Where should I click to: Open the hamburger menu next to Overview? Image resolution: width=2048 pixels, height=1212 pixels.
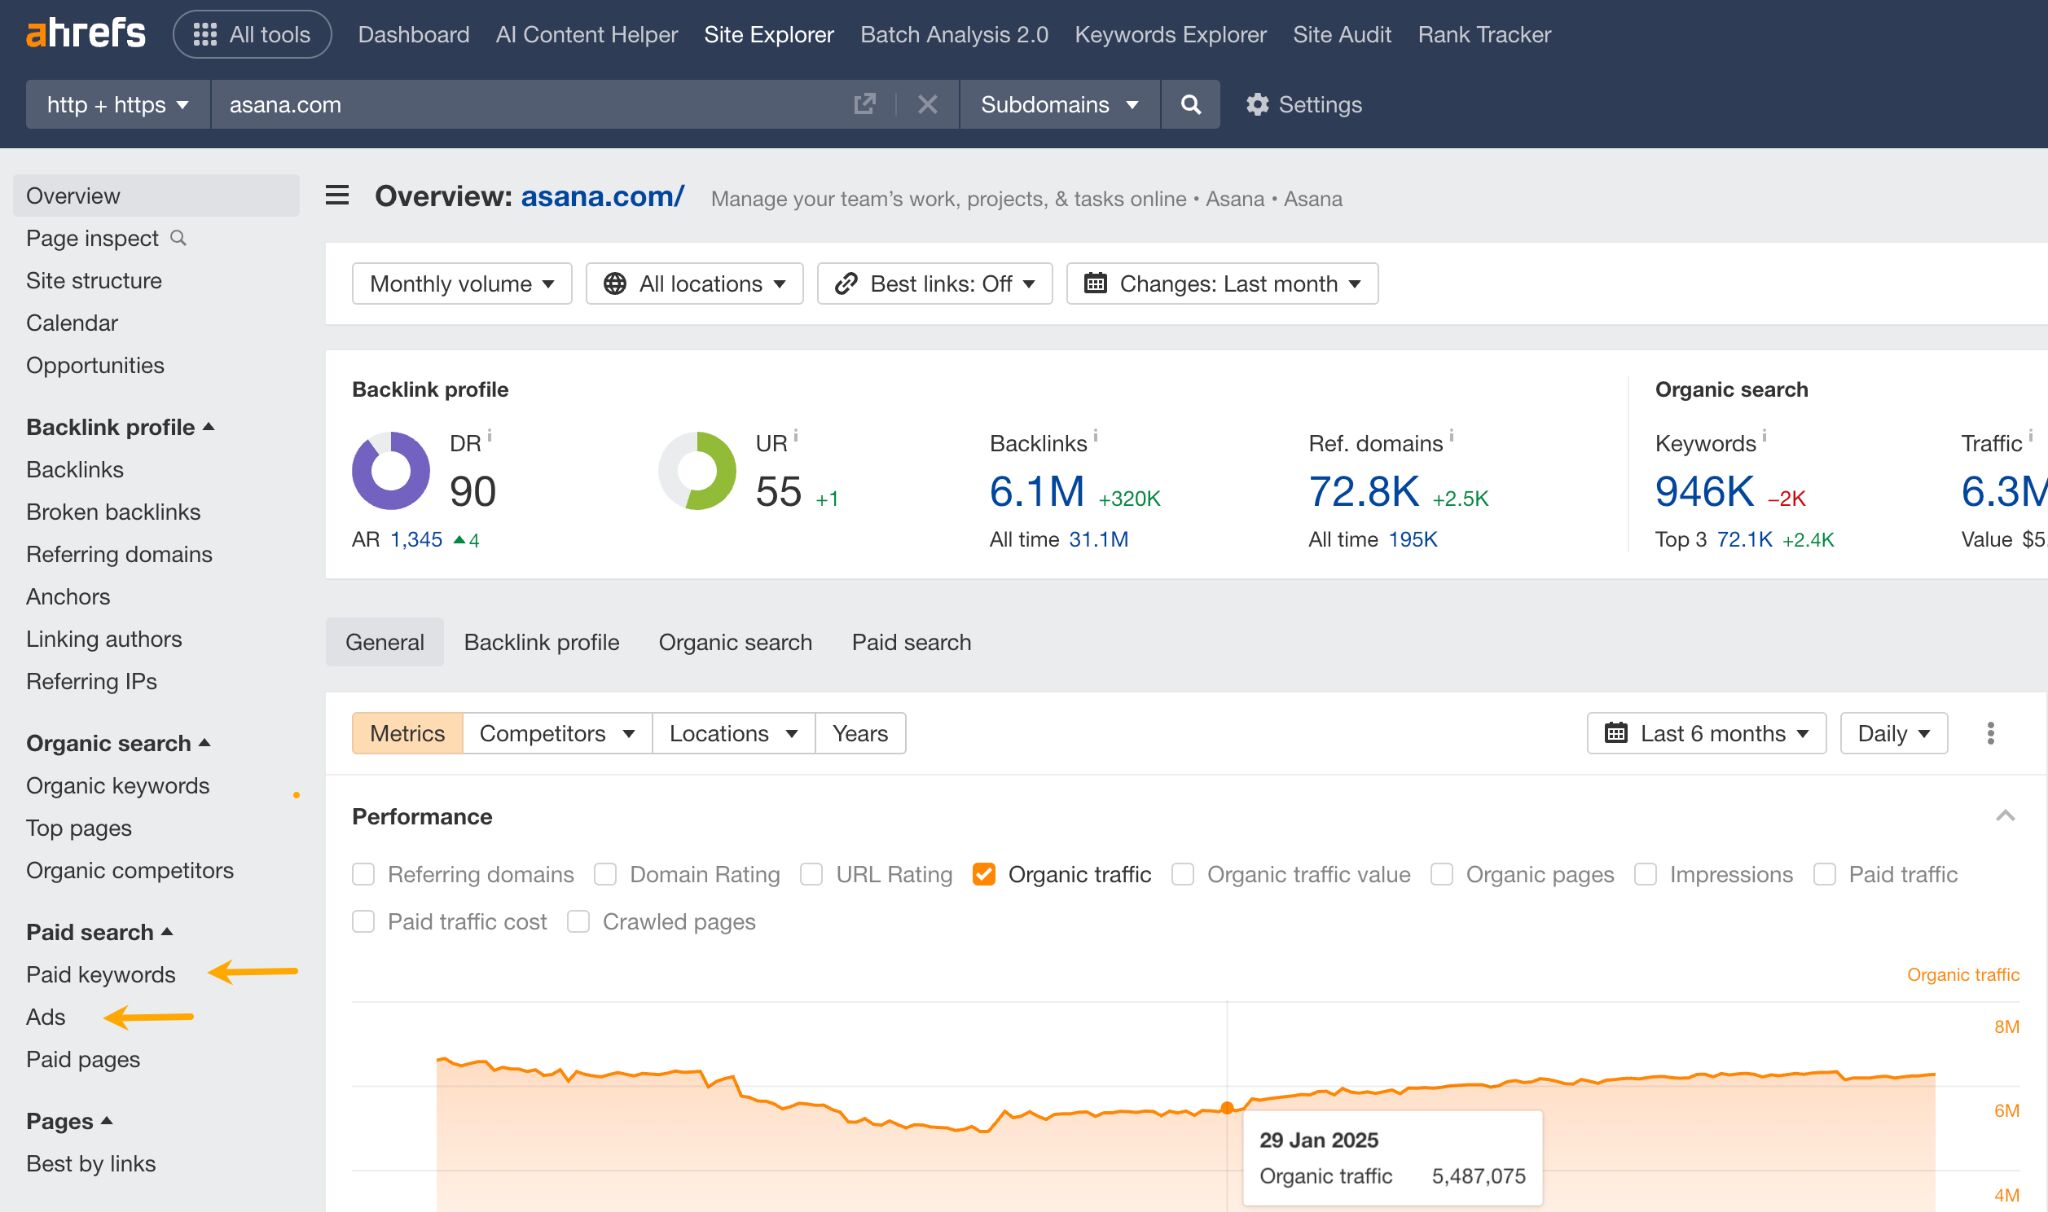point(337,196)
